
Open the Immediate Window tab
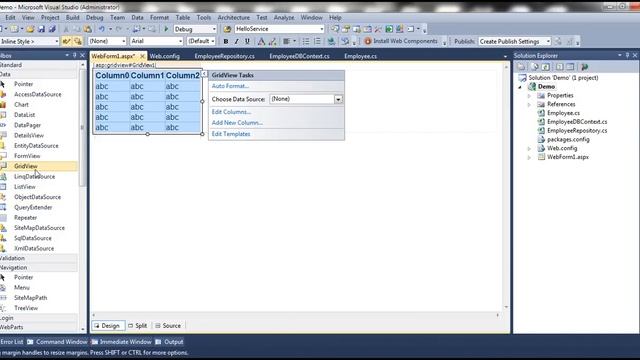[122, 342]
